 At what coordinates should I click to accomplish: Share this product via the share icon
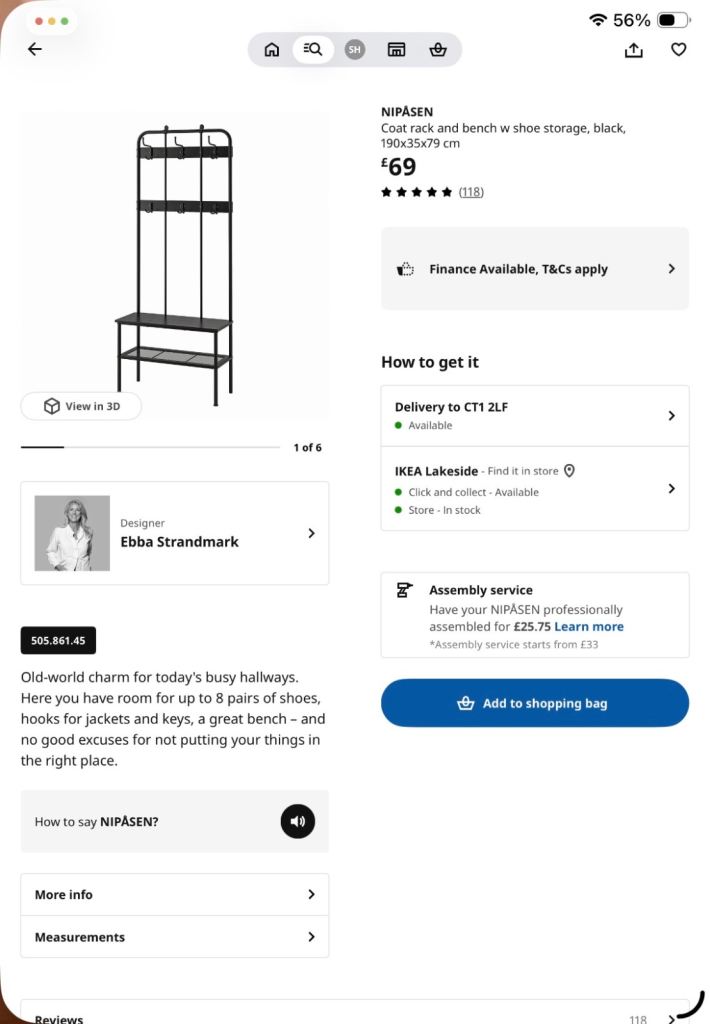tap(634, 50)
